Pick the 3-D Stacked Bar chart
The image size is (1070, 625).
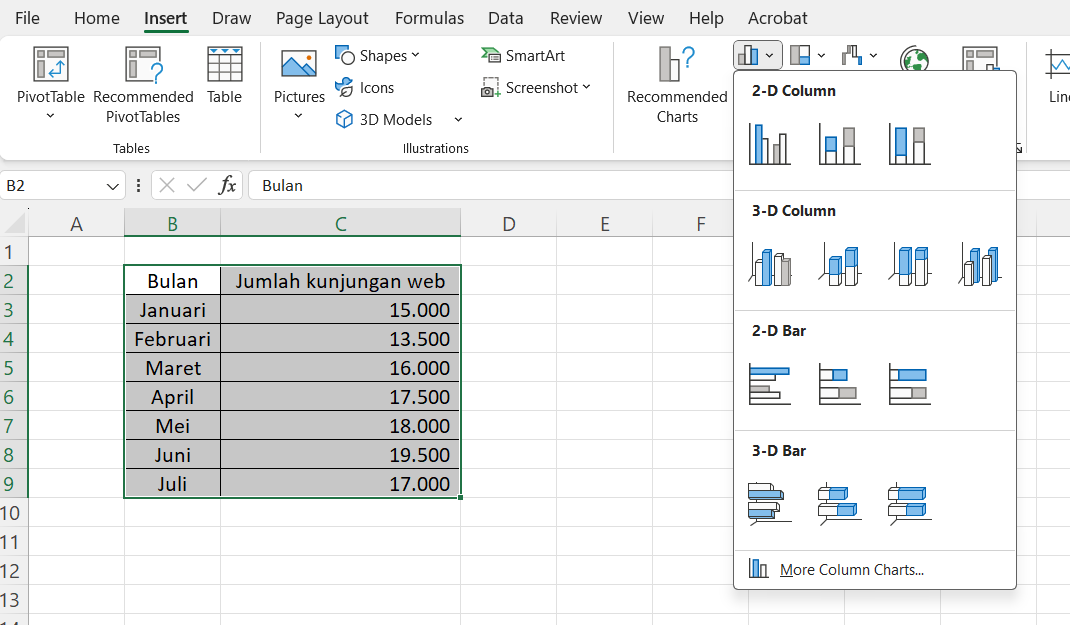pos(839,504)
